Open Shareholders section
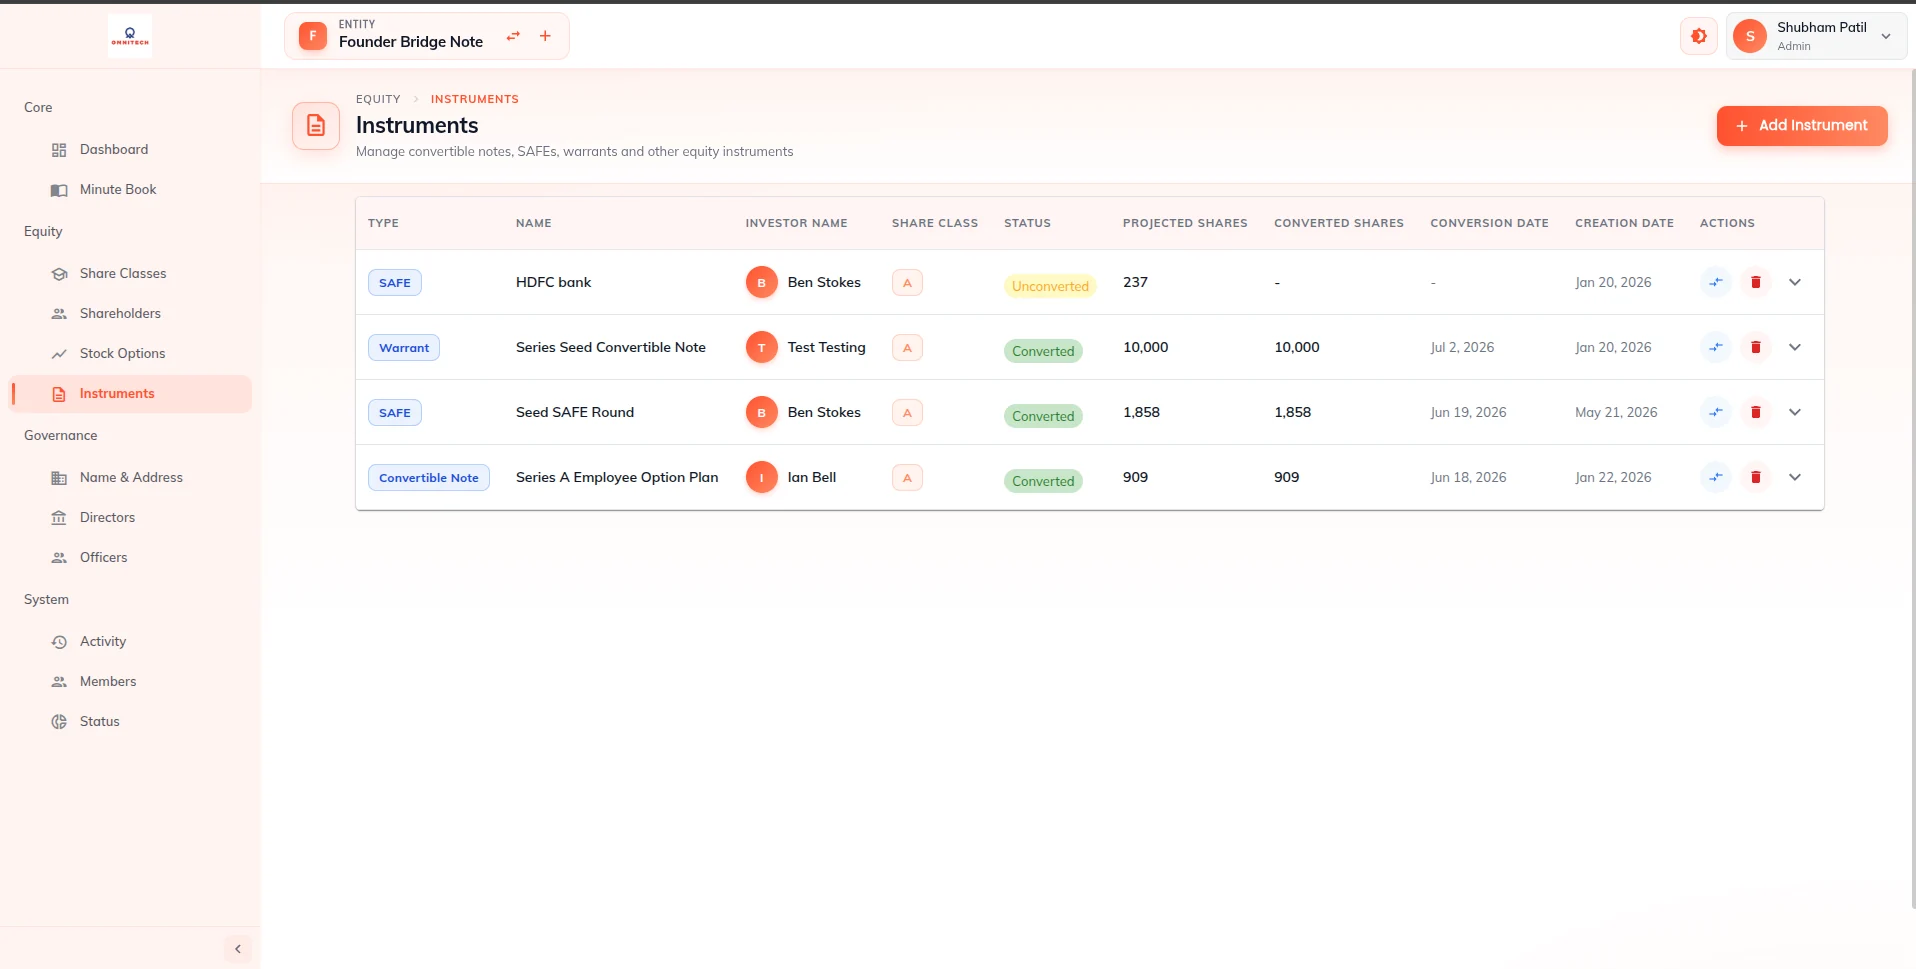 (x=131, y=313)
